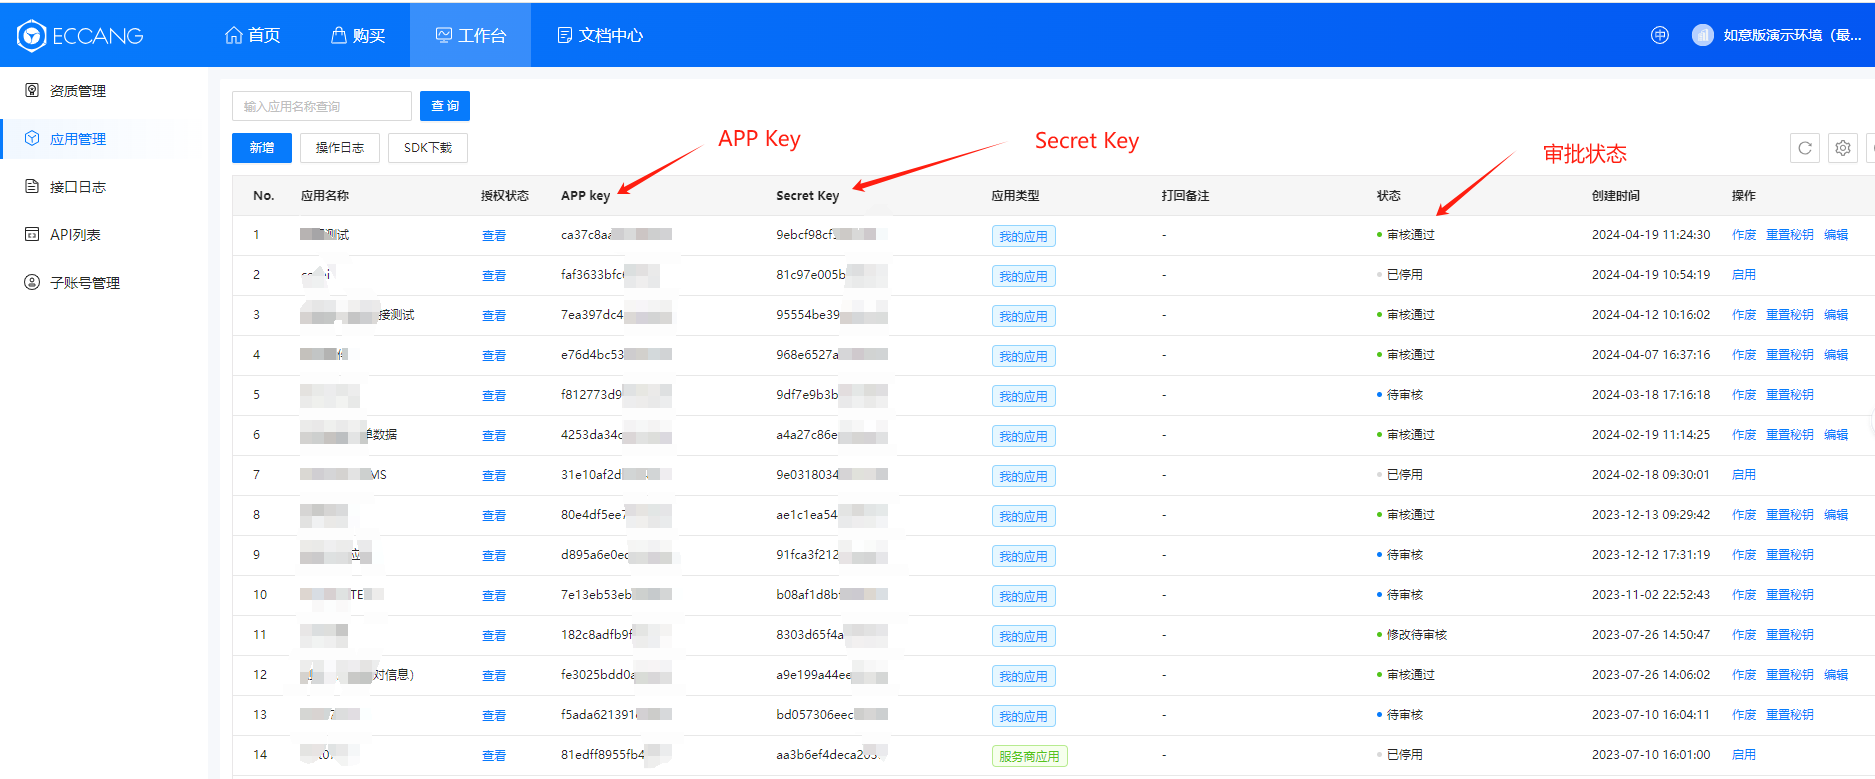Image resolution: width=1875 pixels, height=779 pixels.
Task: Select date cell 2024-04-12 10:16:02
Action: click(x=1651, y=315)
